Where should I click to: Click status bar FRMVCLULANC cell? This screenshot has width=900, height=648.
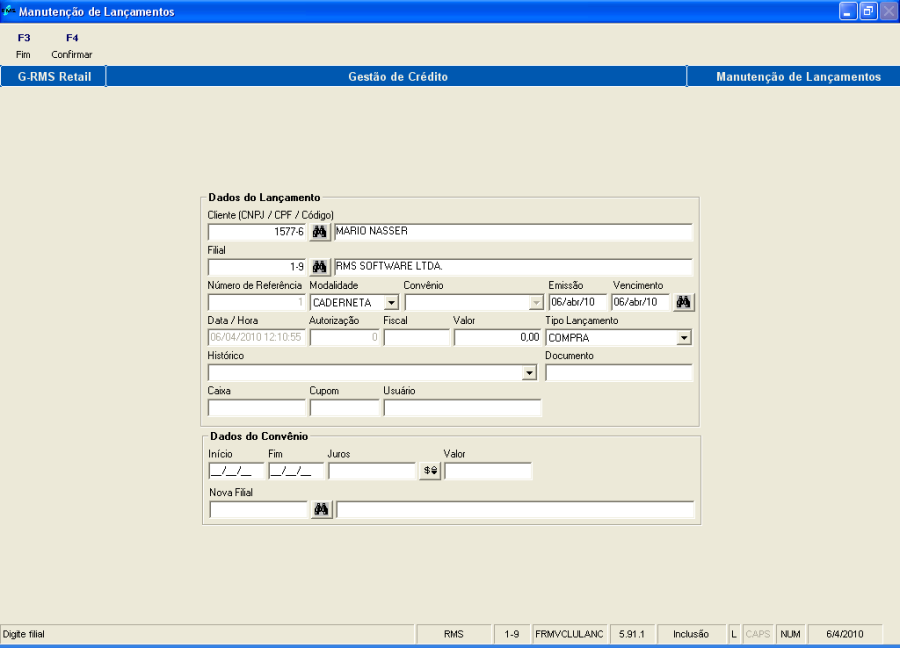tap(569, 634)
